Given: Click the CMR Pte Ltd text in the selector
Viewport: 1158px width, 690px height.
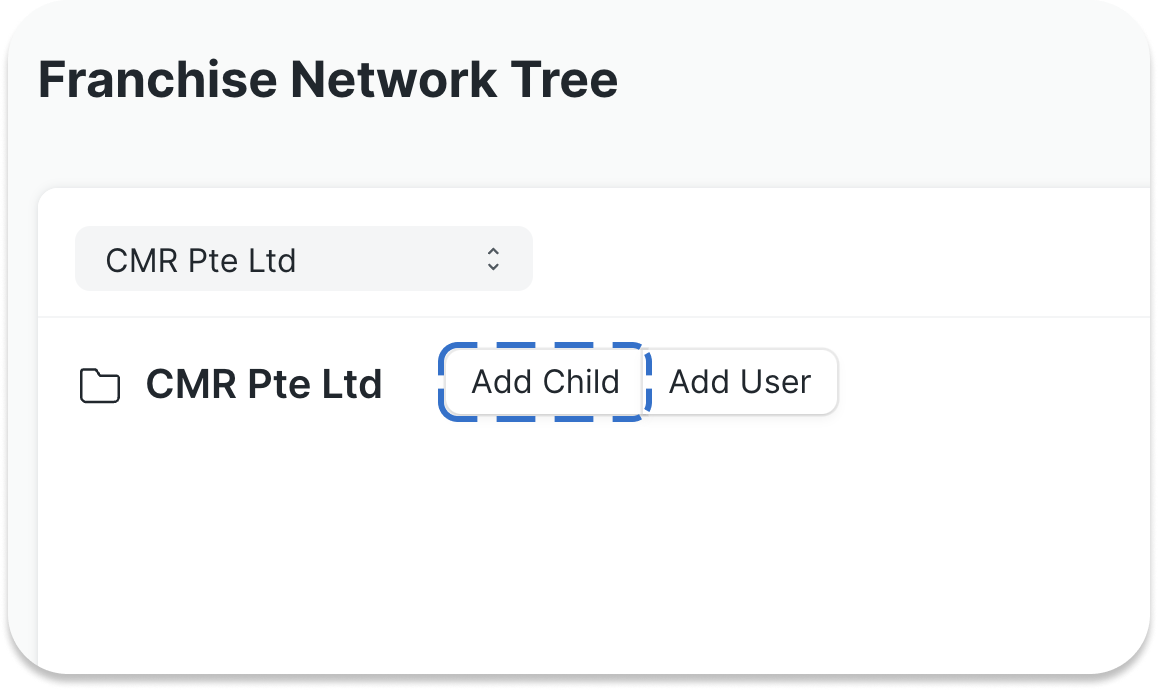Looking at the screenshot, I should tap(200, 261).
